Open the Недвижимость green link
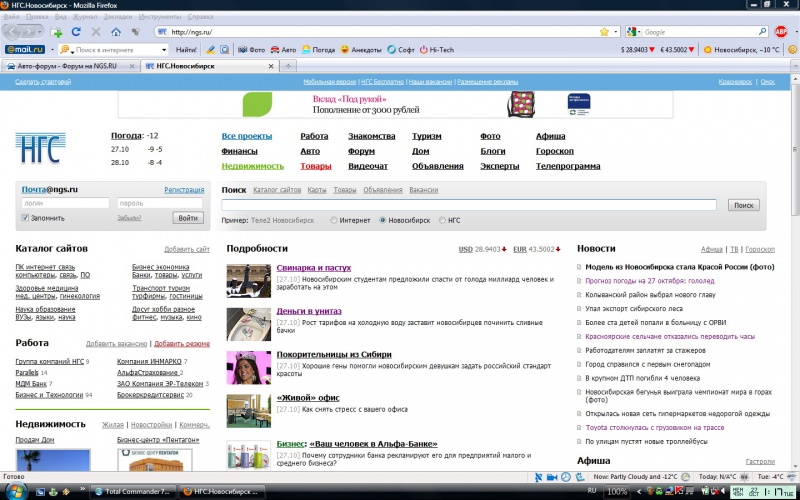This screenshot has height=500, width=800. point(253,166)
